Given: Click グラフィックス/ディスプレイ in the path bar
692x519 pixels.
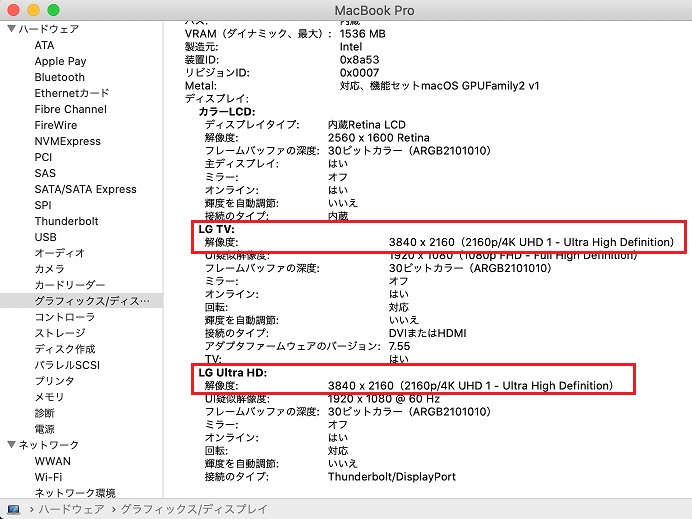Looking at the screenshot, I should (x=194, y=509).
